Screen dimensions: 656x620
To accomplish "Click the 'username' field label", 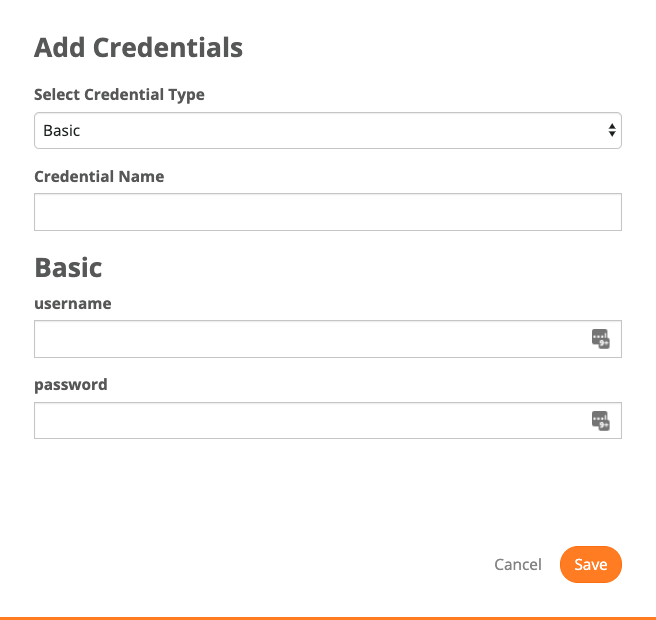I will 73,304.
